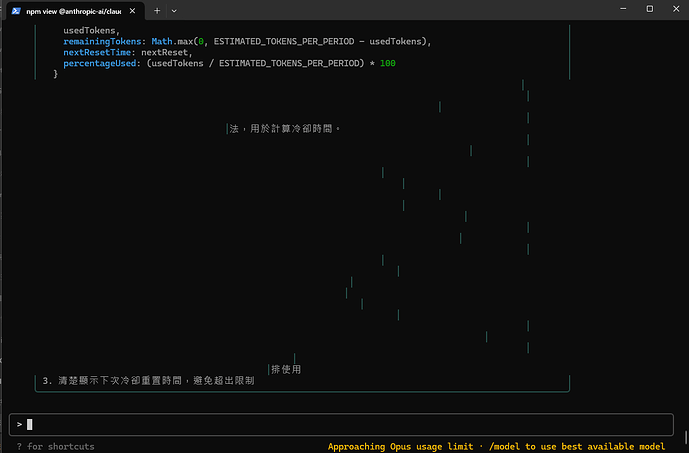Screen dimensions: 689x453
Task: Close the npm view tab
Action: click(x=132, y=11)
